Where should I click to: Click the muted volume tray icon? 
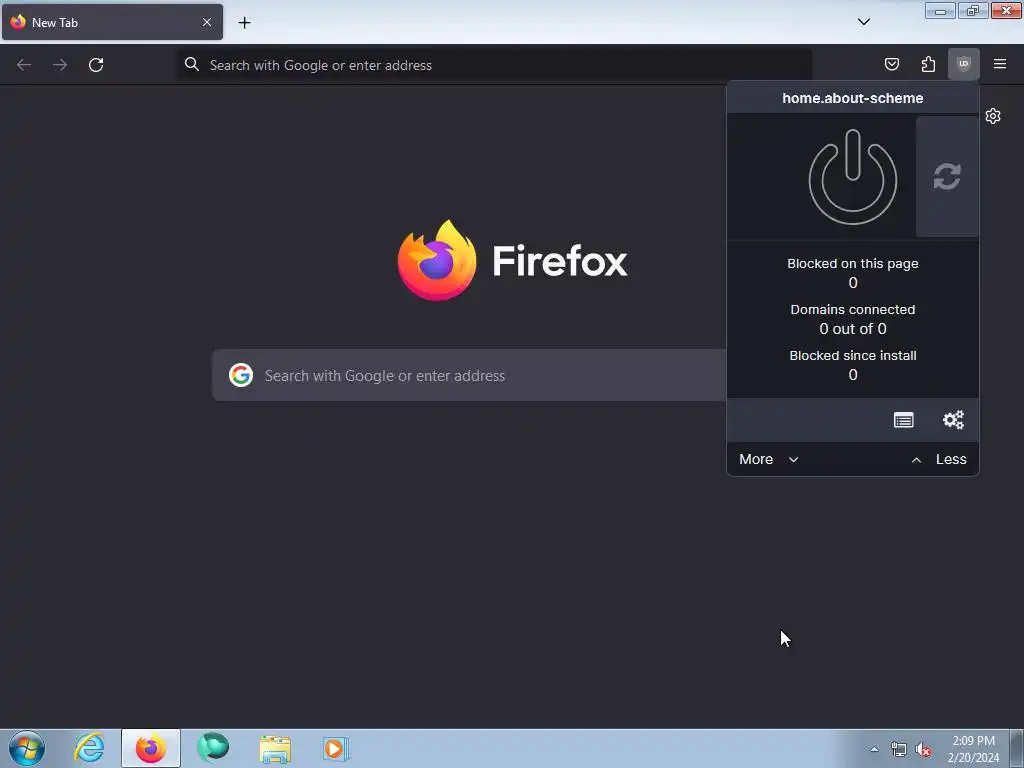click(922, 750)
